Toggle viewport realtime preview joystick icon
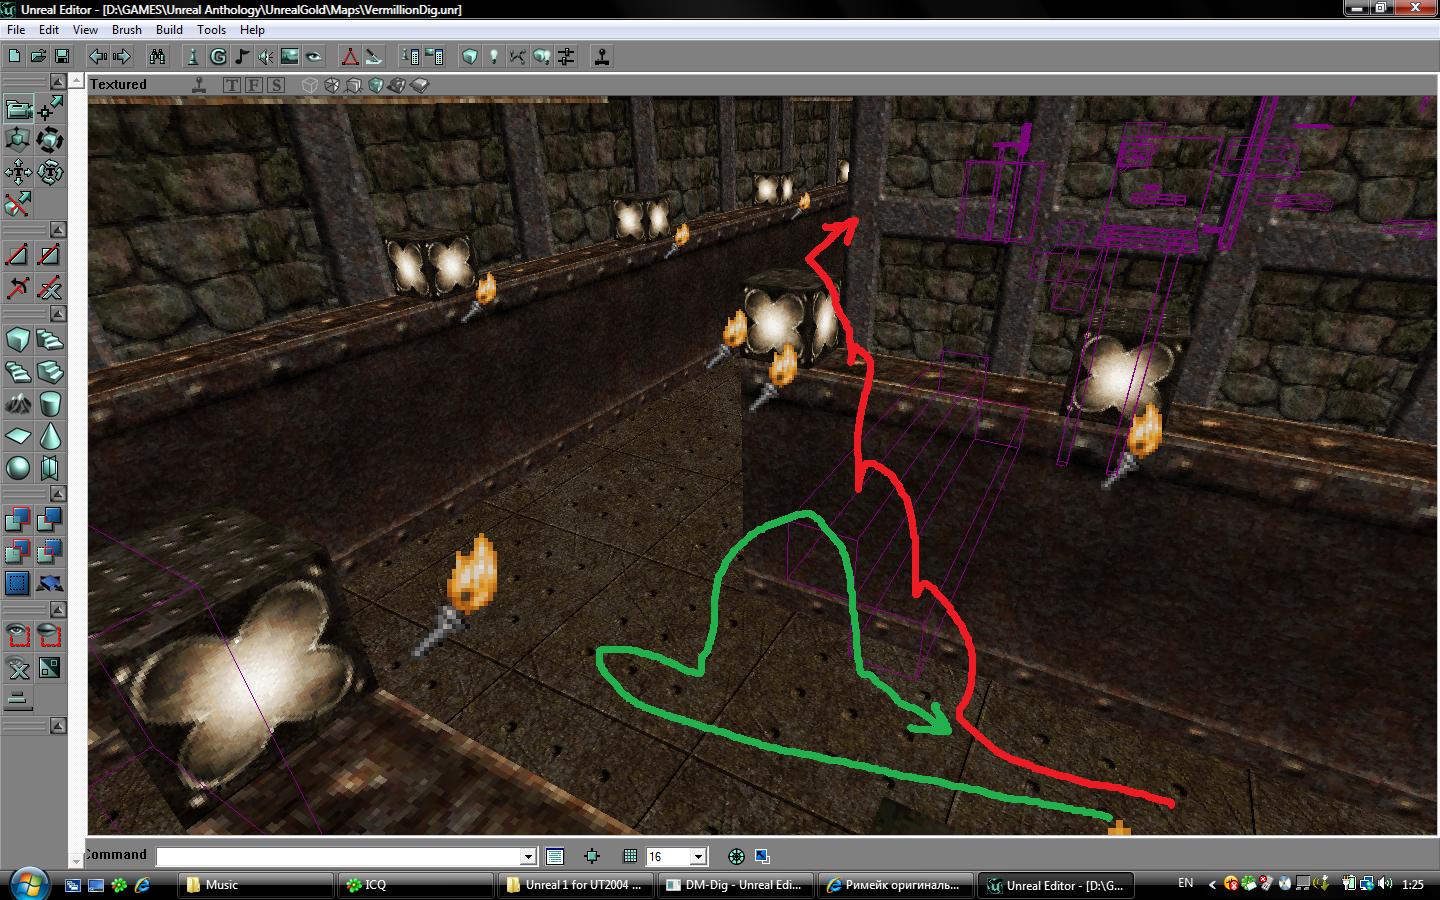The image size is (1440, 900). click(x=199, y=85)
